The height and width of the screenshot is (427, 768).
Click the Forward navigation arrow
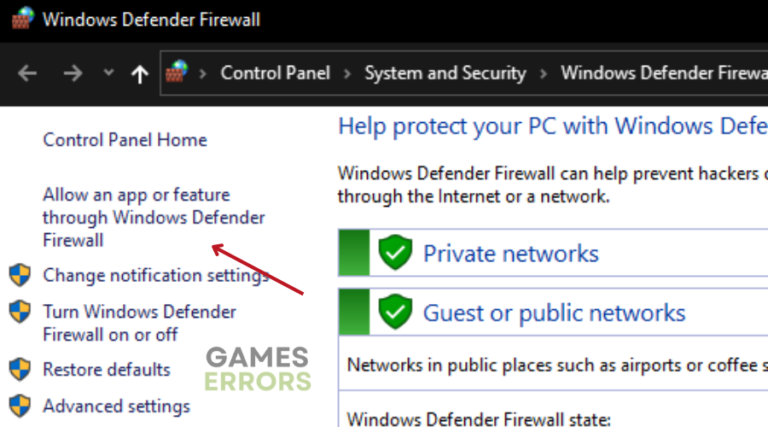[71, 73]
